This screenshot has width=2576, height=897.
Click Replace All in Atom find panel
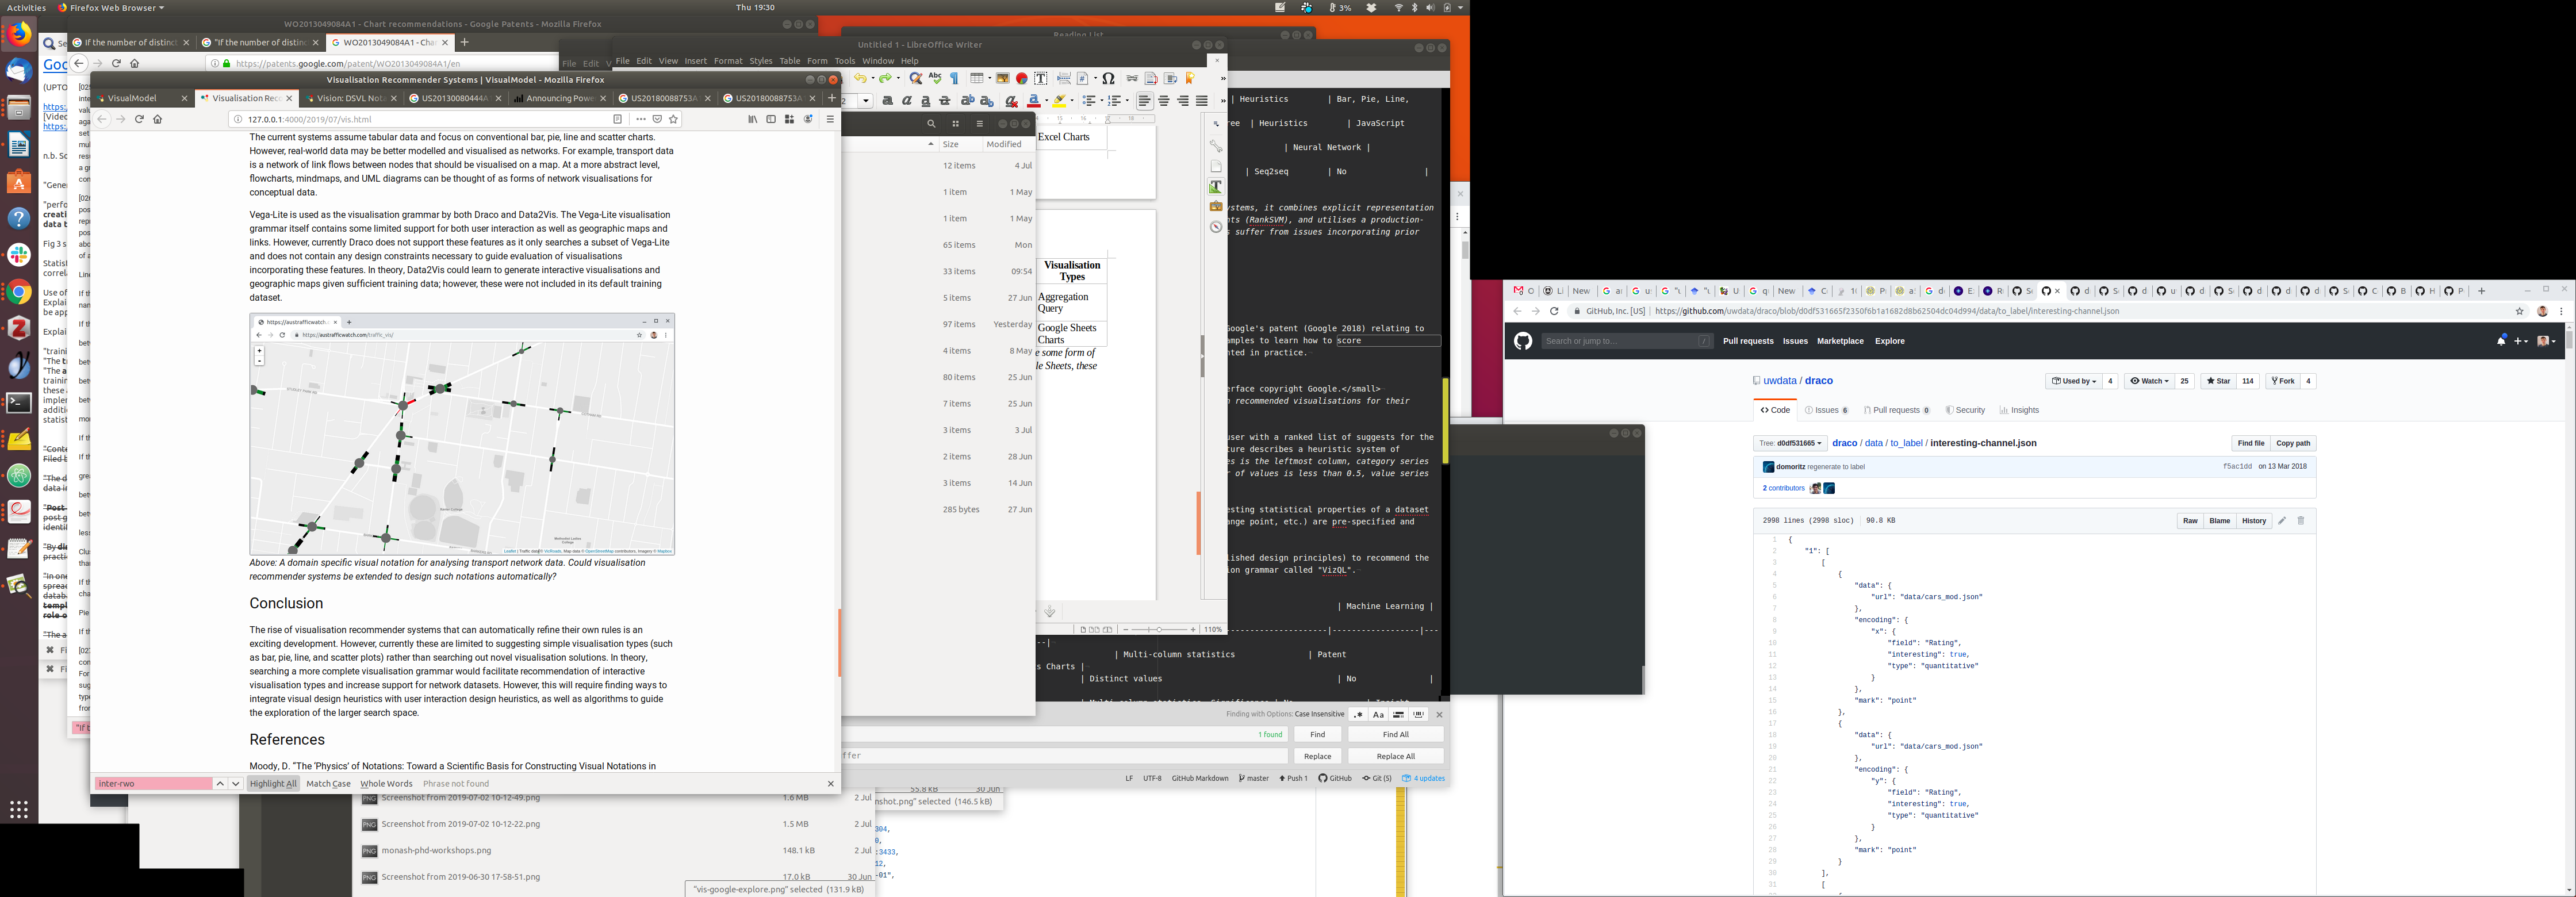click(x=1395, y=756)
